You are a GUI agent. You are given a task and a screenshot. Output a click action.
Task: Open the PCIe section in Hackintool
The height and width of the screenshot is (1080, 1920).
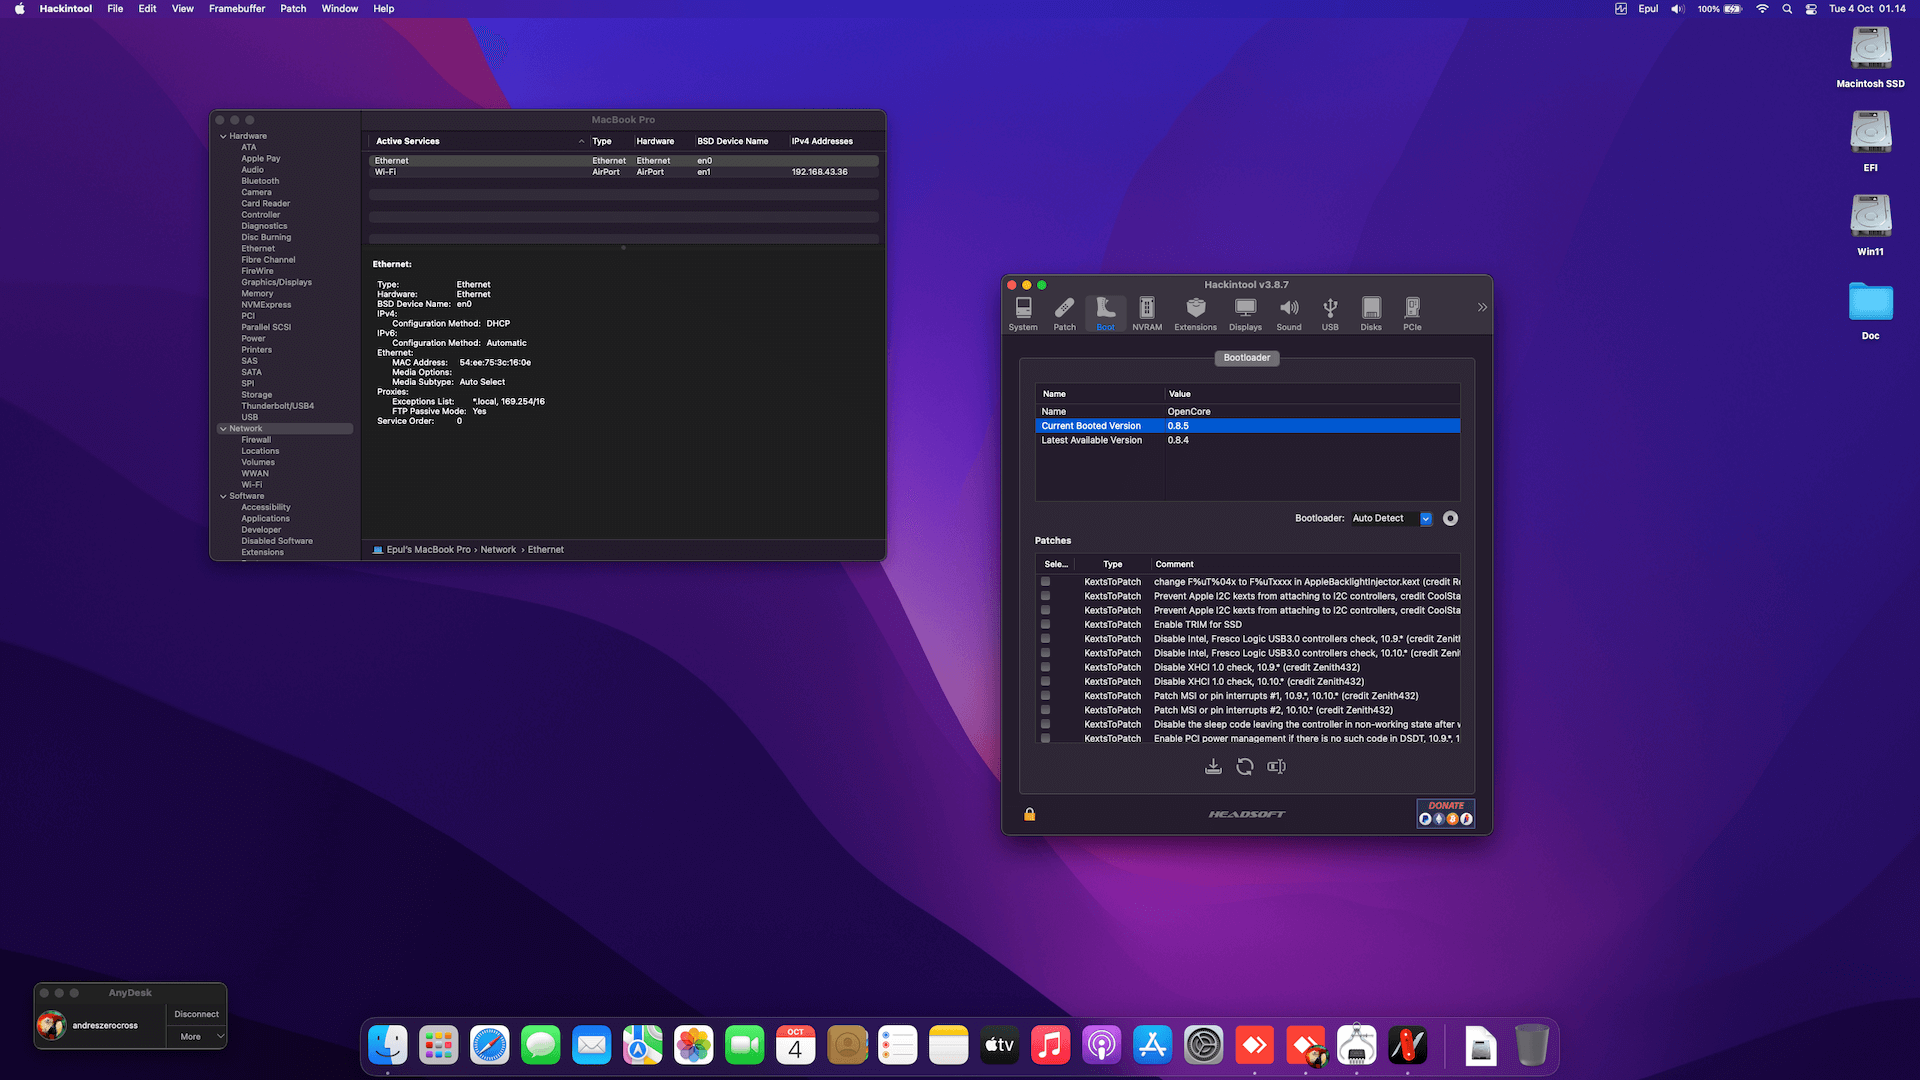pyautogui.click(x=1412, y=313)
